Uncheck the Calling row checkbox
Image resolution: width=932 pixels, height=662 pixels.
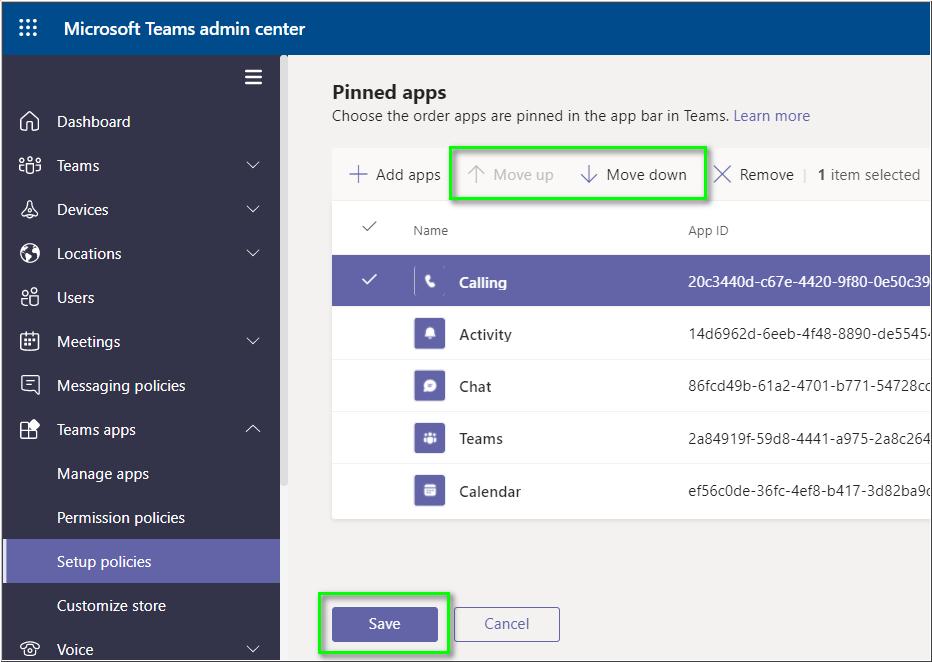tap(369, 279)
